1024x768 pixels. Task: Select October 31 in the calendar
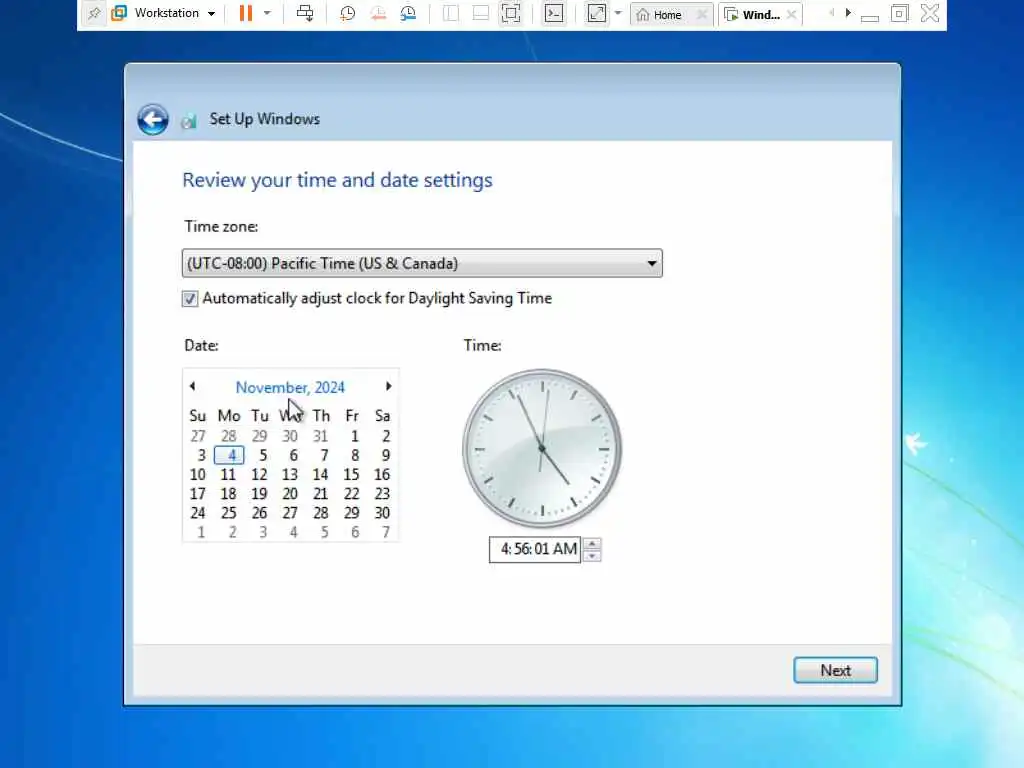[x=320, y=436]
